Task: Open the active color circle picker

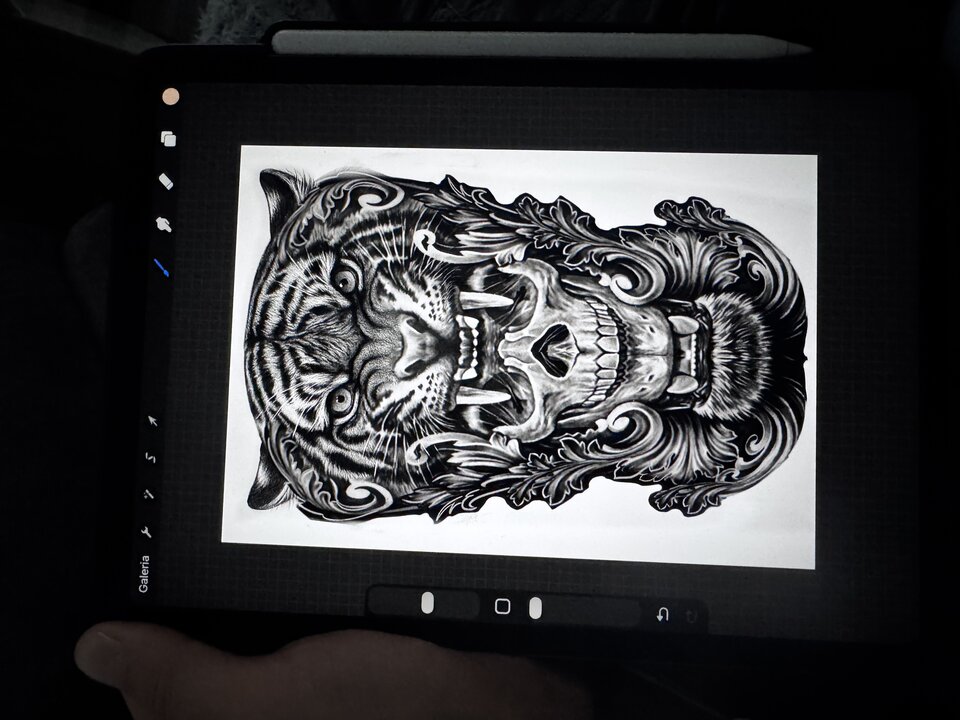Action: point(171,96)
